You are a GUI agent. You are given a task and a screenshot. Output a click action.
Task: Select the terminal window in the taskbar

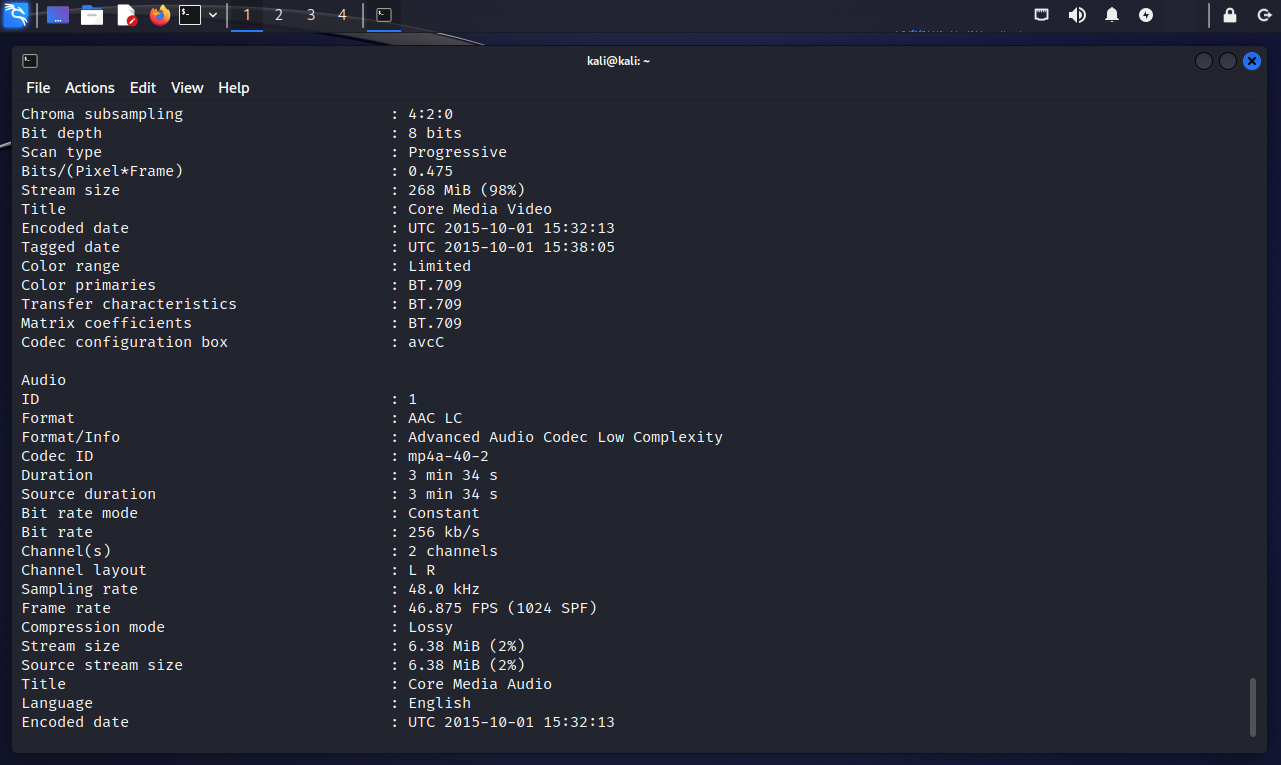pos(384,15)
